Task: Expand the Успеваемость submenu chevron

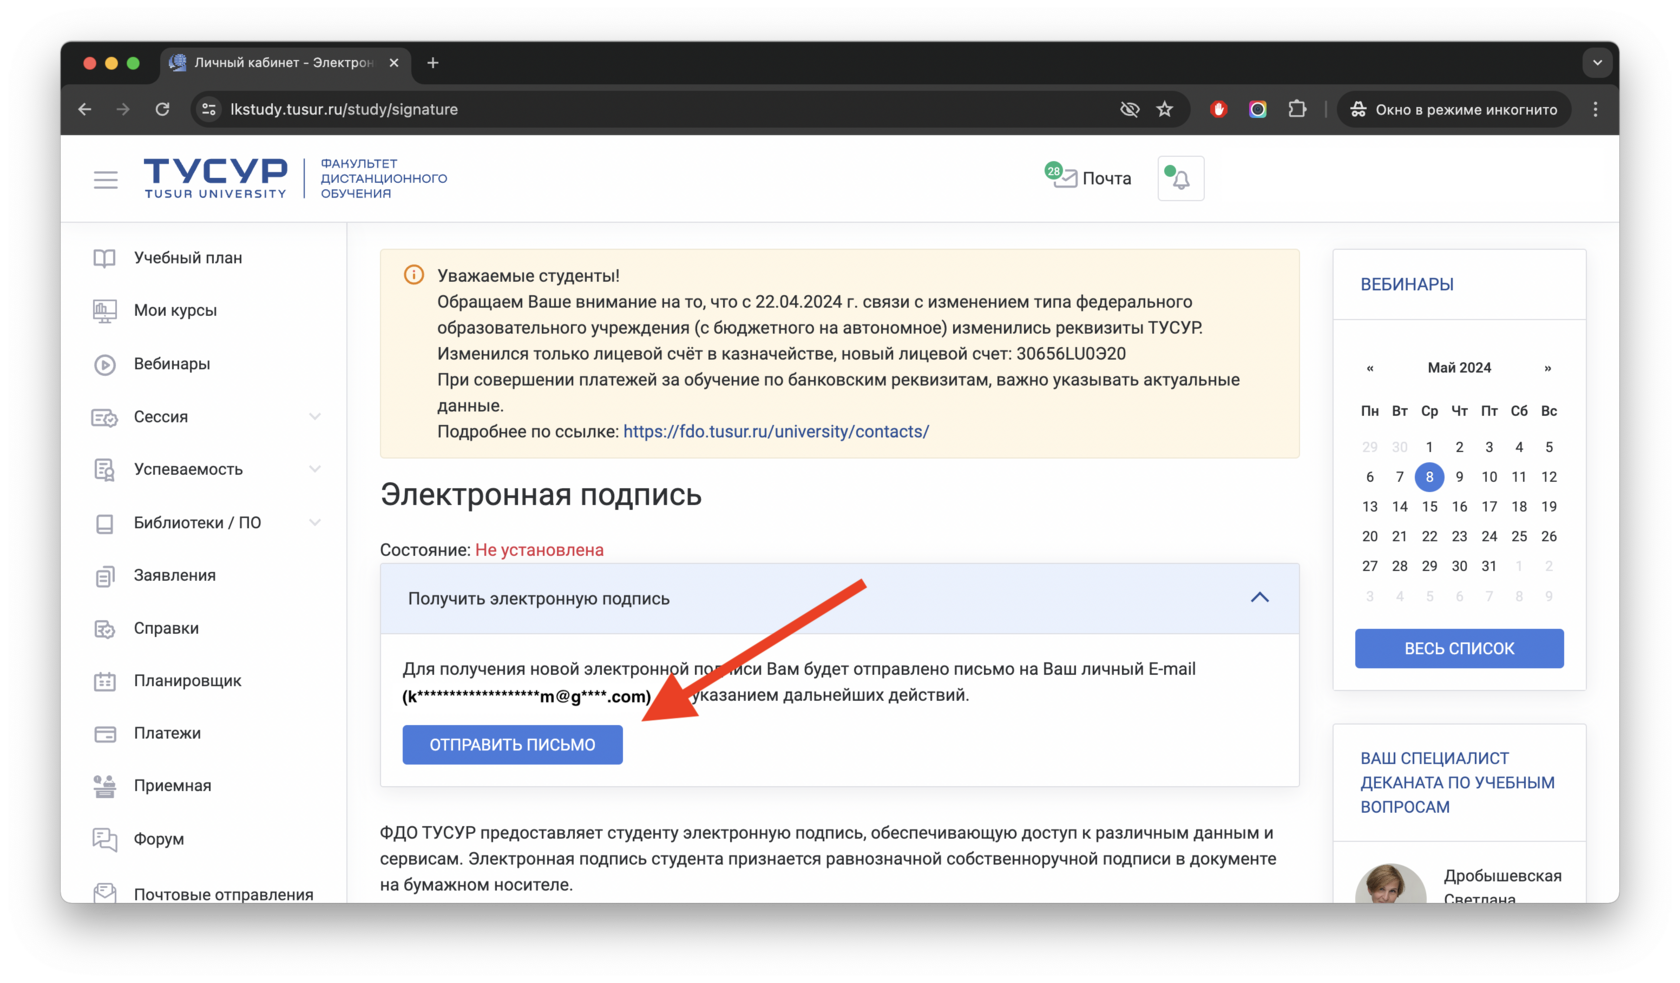Action: click(315, 470)
